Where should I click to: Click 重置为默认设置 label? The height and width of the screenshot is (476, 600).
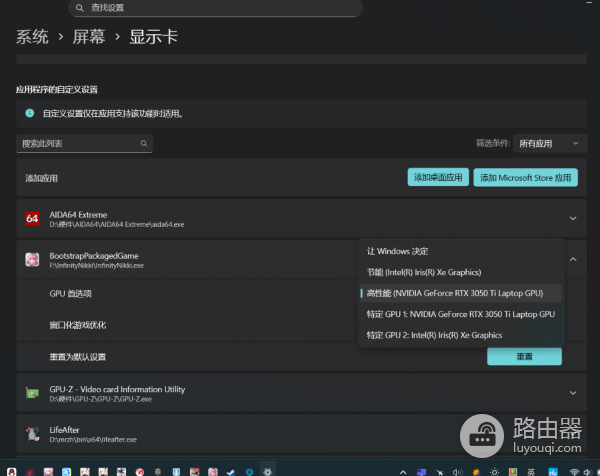point(78,357)
